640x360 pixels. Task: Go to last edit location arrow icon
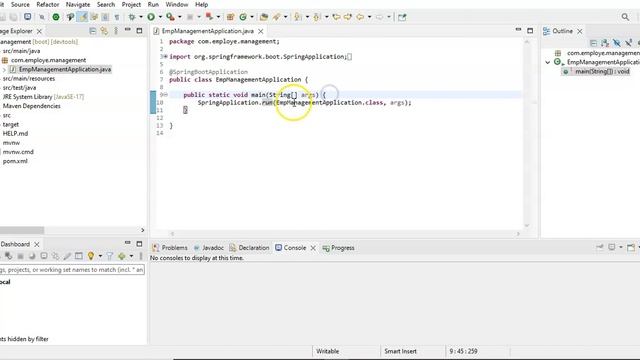(x=336, y=17)
